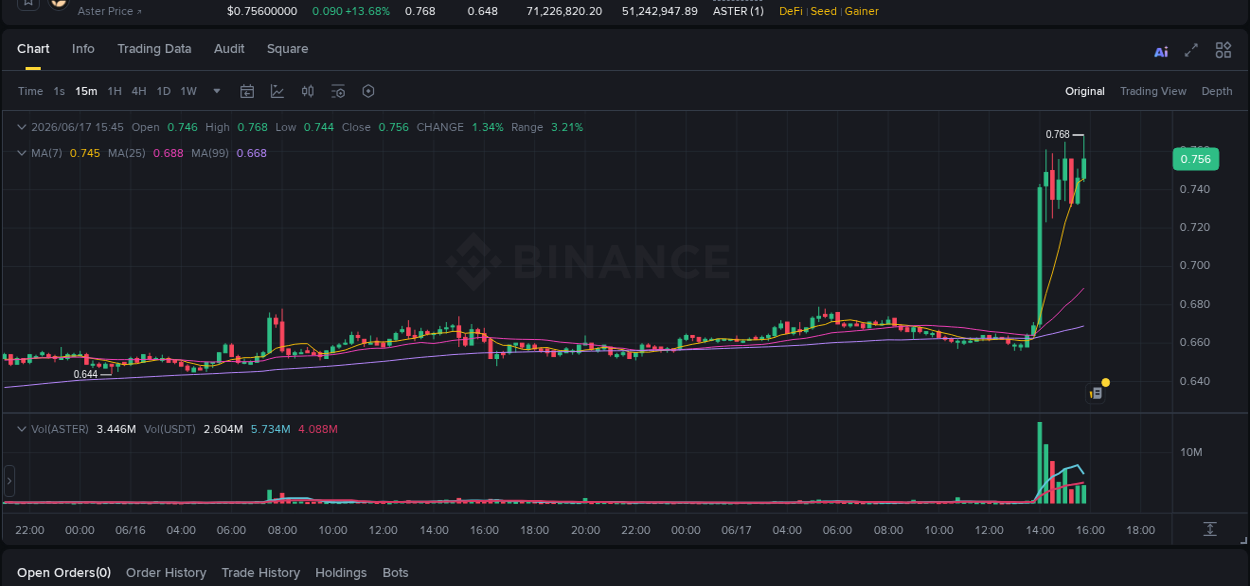Viewport: 1250px width, 586px height.
Task: Select the Time interval option
Action: click(30, 91)
